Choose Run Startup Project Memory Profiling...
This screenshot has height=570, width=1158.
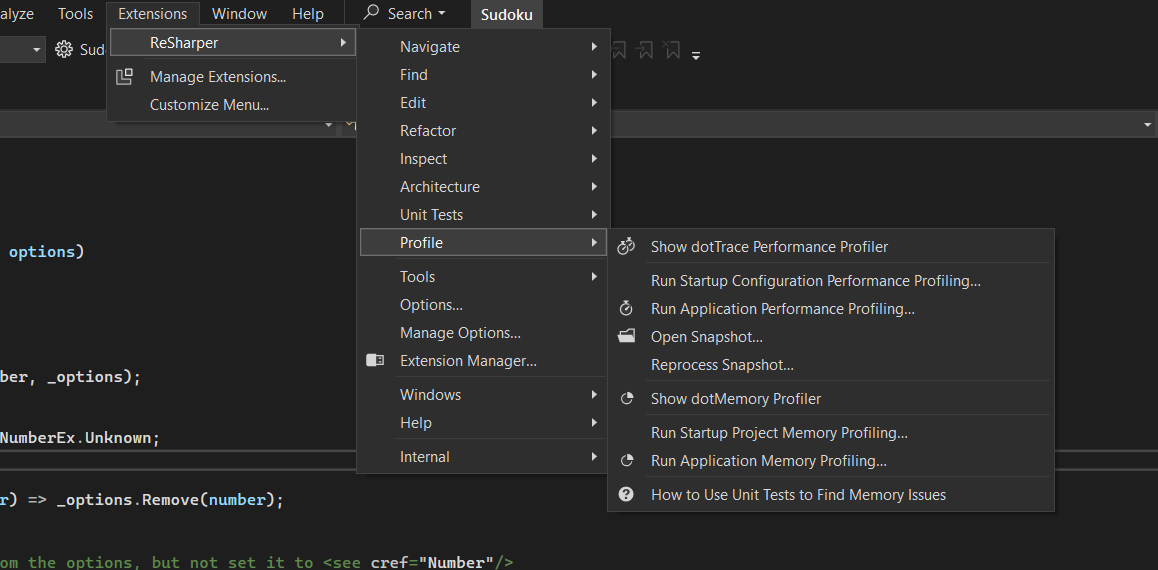[x=831, y=433]
